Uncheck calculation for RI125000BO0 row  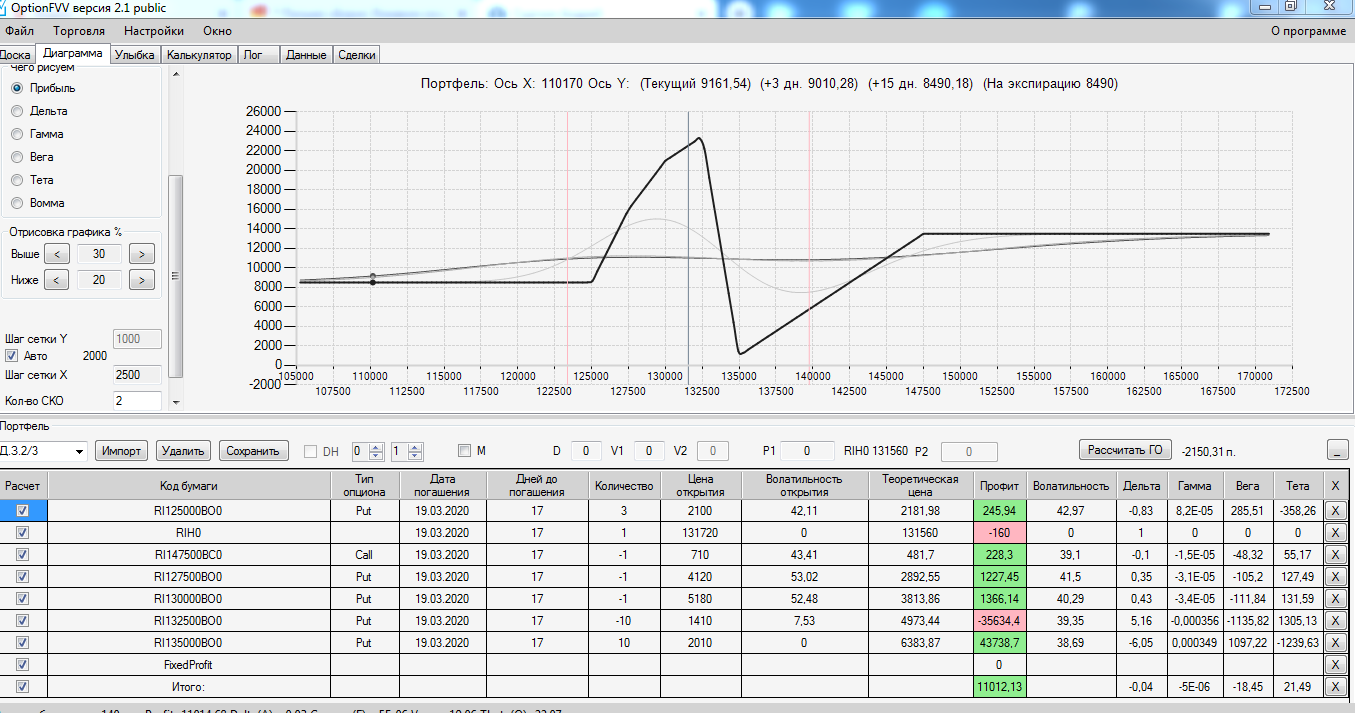(x=23, y=511)
